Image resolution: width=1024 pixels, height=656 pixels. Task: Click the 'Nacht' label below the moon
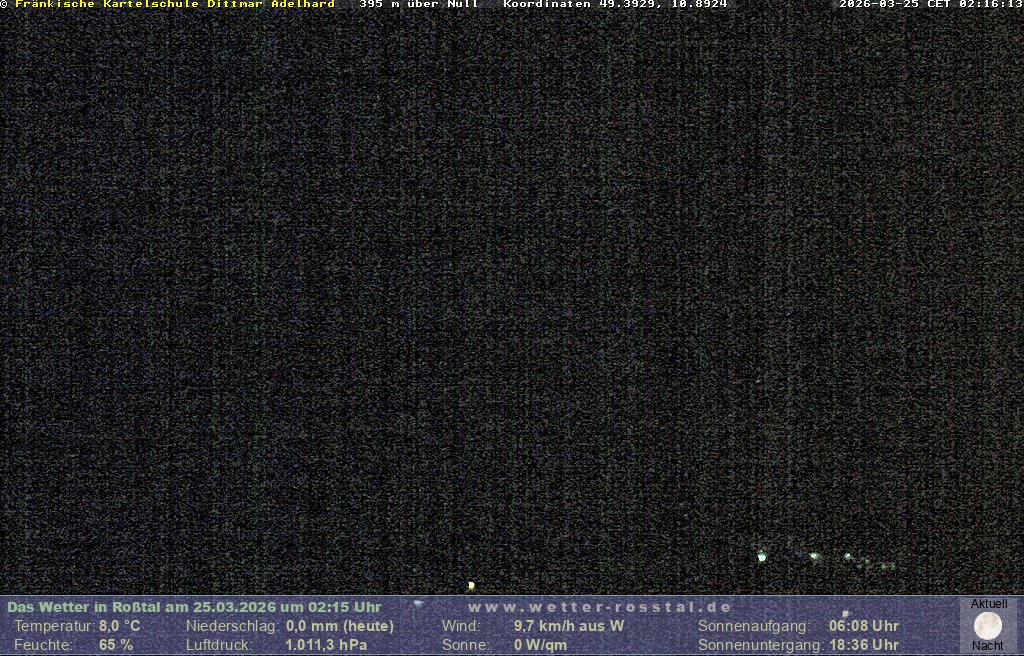coord(988,646)
